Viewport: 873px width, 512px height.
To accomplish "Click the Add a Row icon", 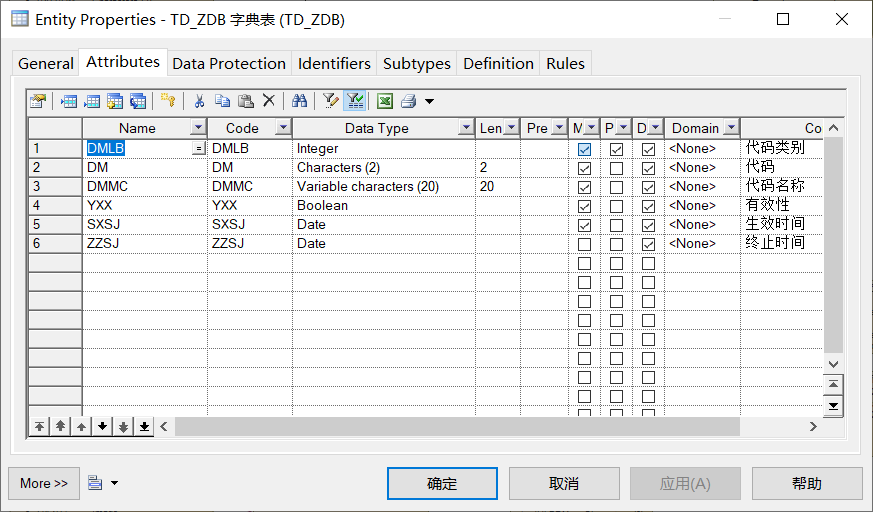I will [x=92, y=101].
